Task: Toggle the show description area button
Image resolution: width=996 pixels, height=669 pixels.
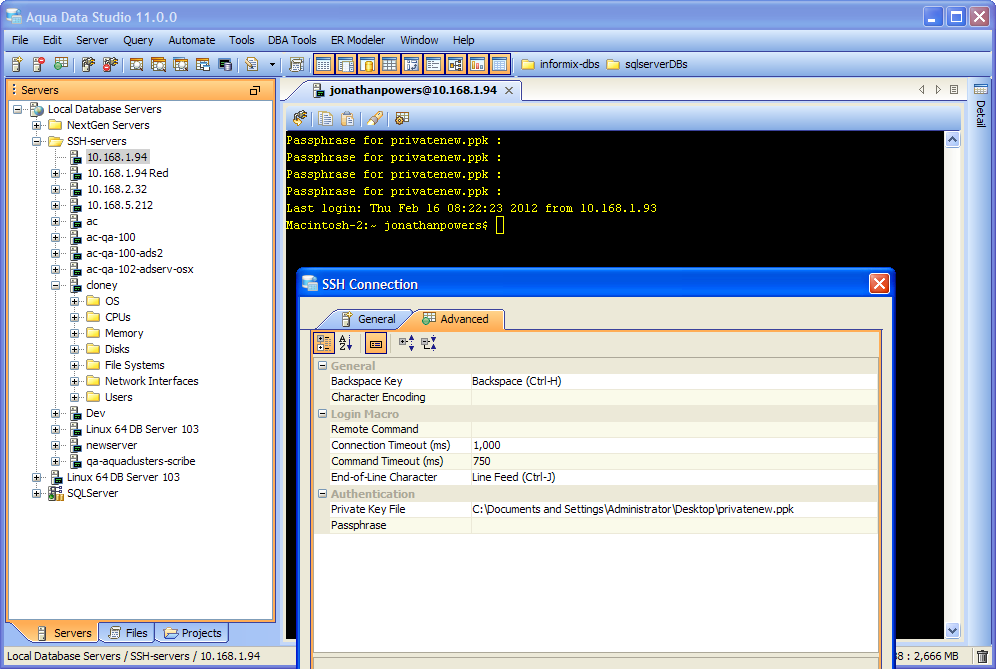Action: pos(375,343)
